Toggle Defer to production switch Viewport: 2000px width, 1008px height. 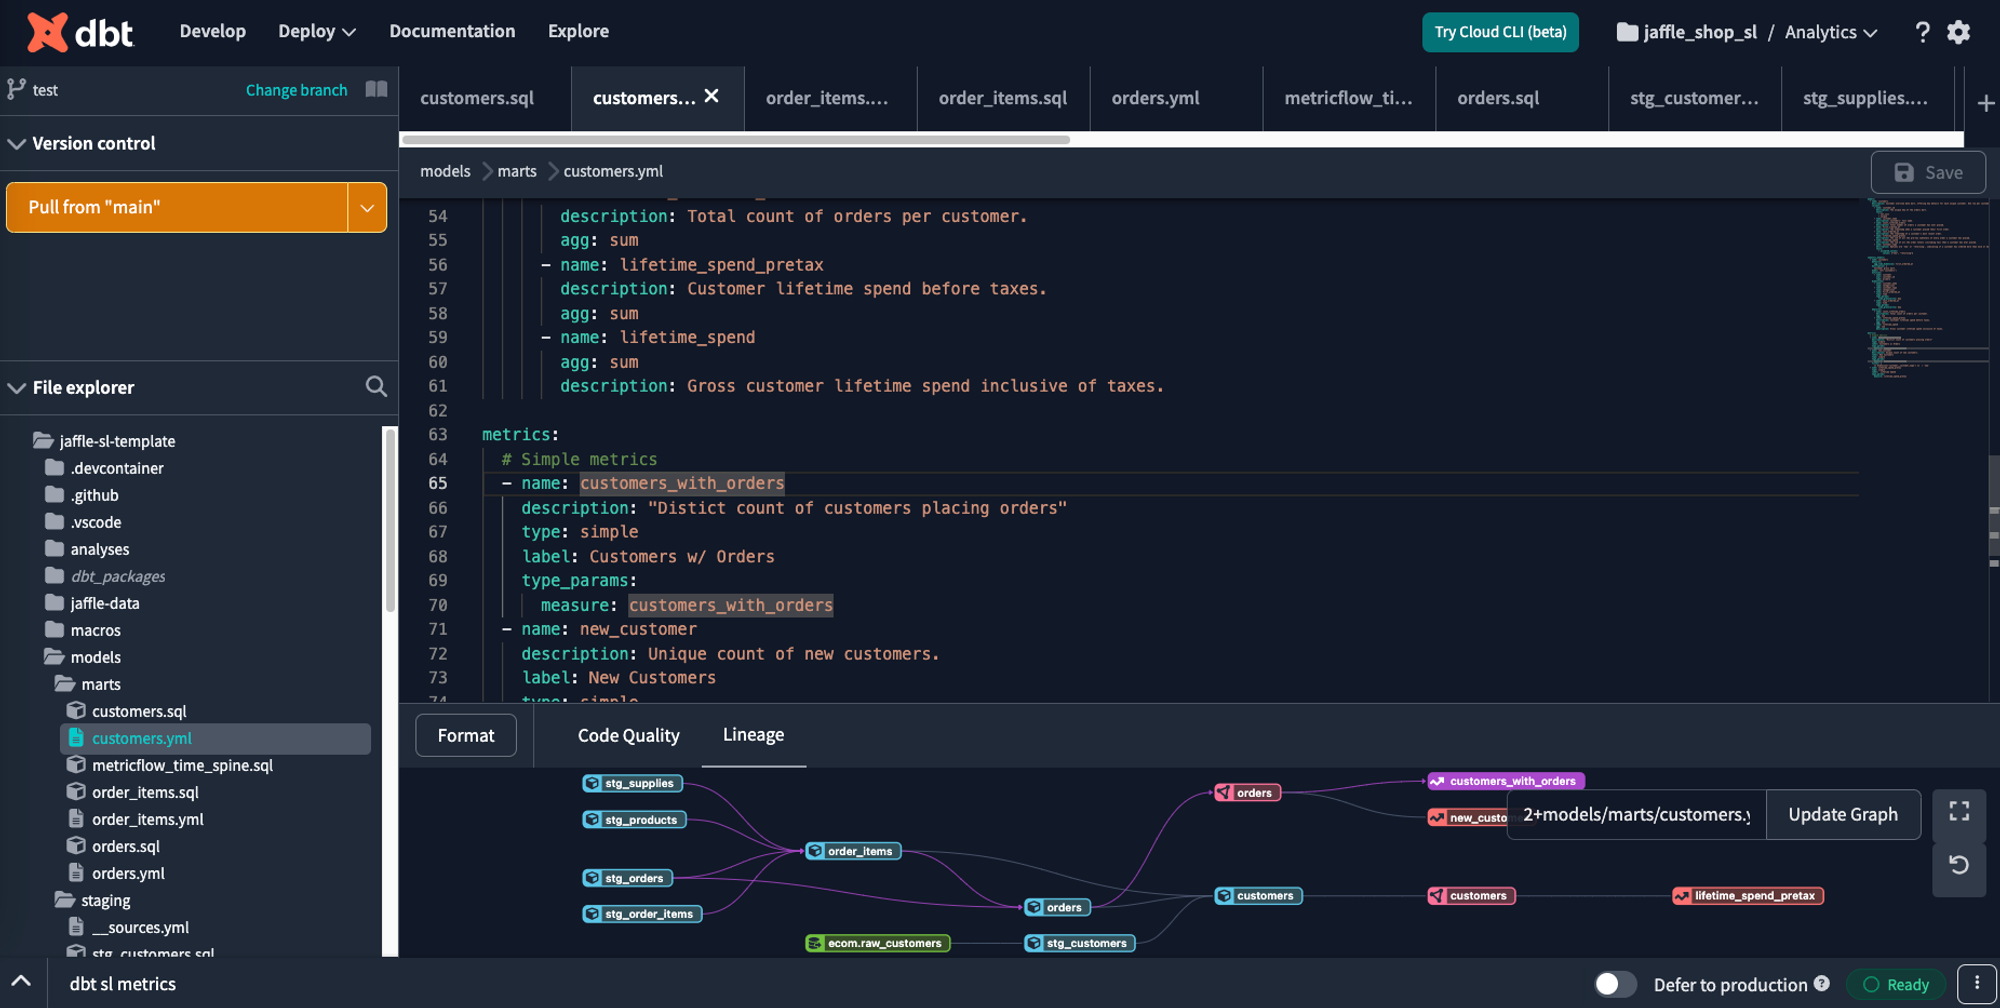point(1614,984)
